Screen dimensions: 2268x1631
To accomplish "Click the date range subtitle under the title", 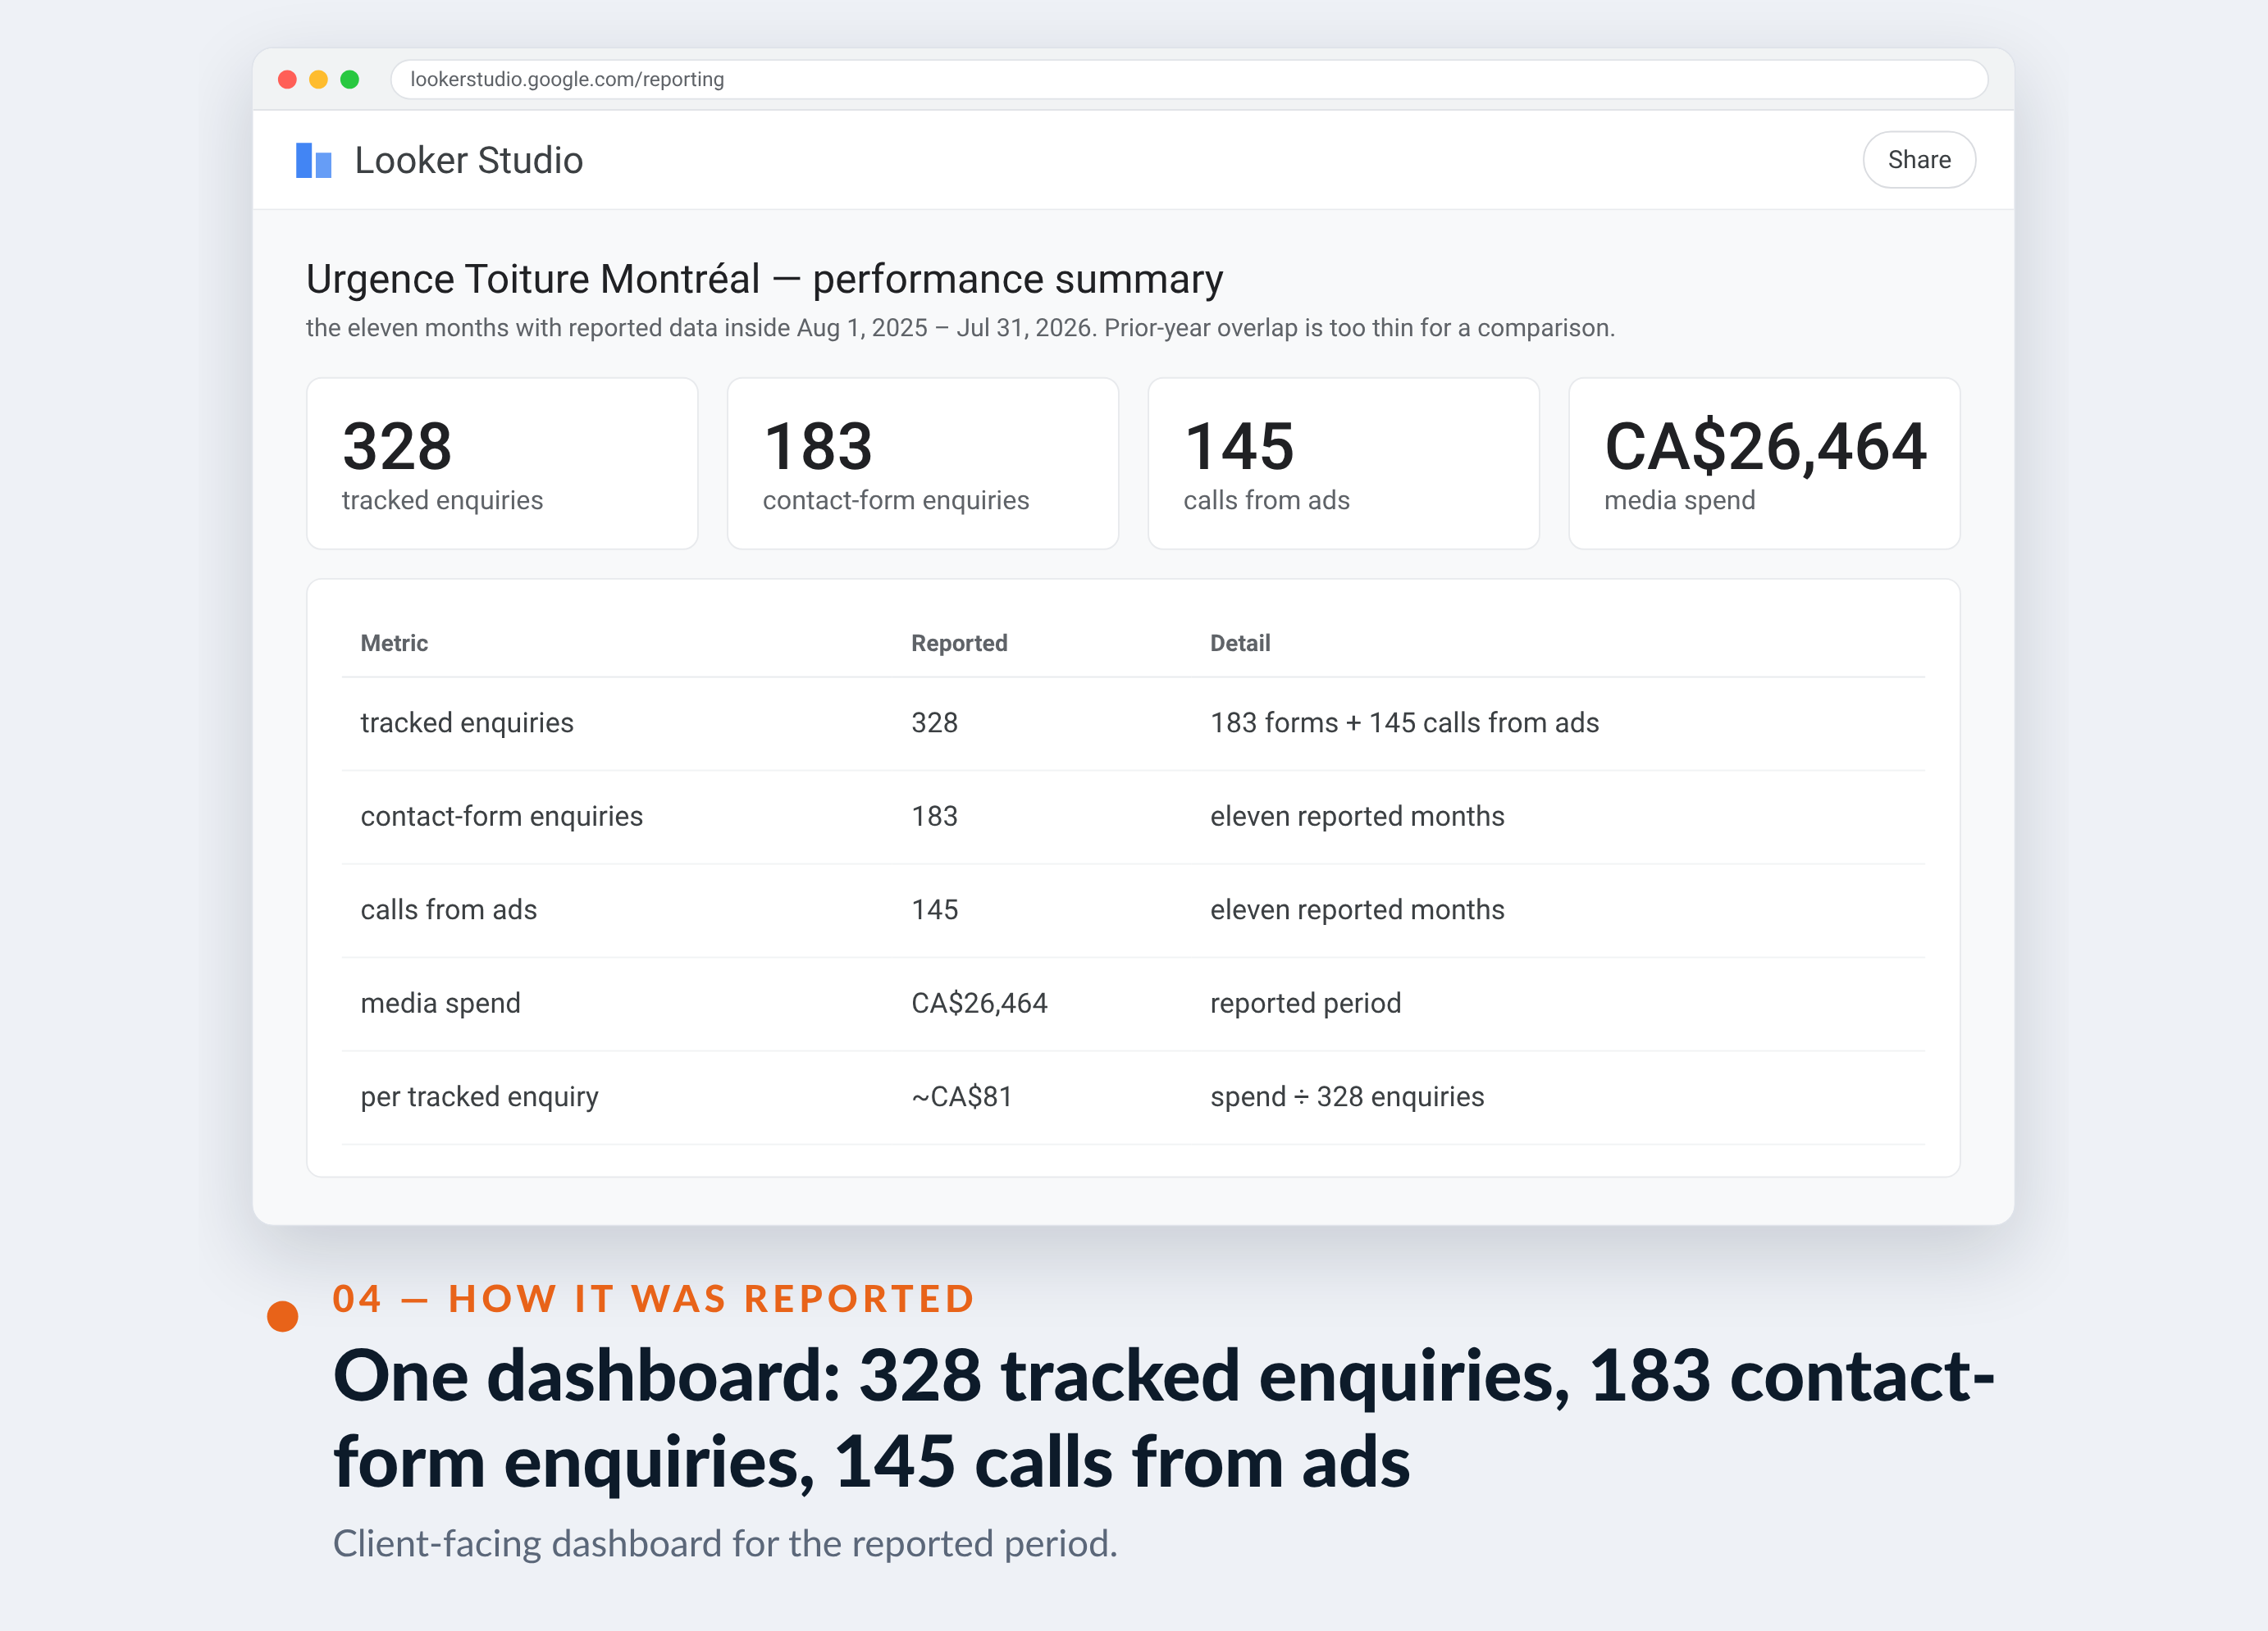I will coord(960,328).
